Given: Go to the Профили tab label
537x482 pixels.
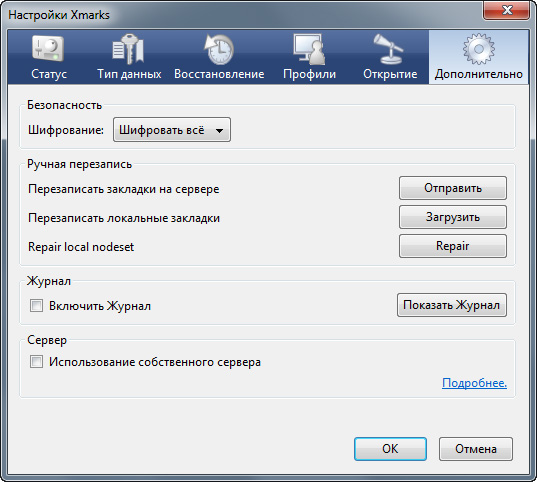Looking at the screenshot, I should [310, 74].
